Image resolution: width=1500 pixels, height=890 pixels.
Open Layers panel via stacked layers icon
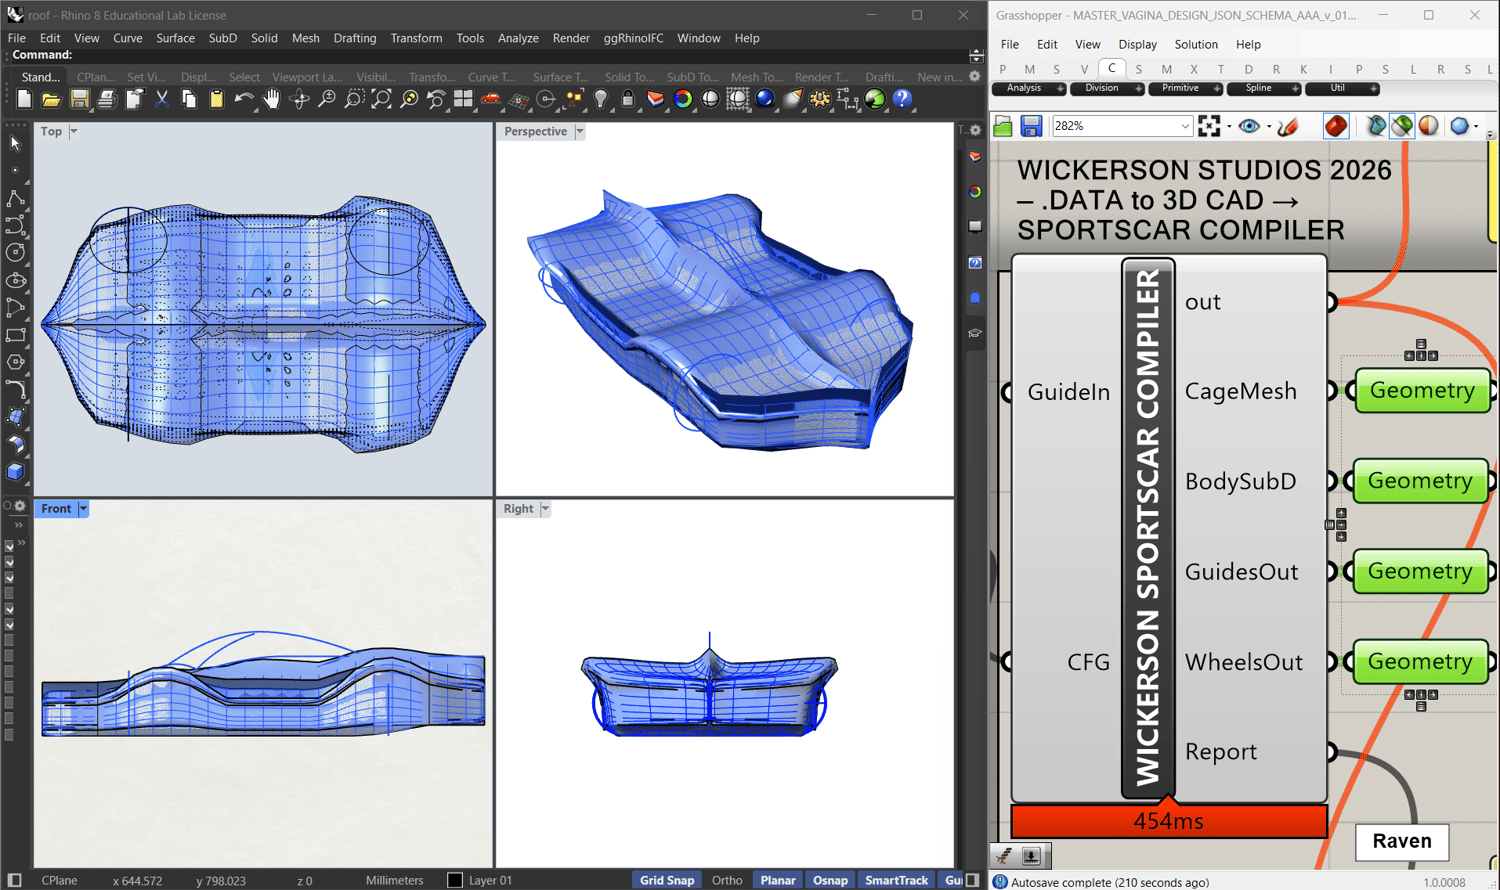tap(655, 99)
